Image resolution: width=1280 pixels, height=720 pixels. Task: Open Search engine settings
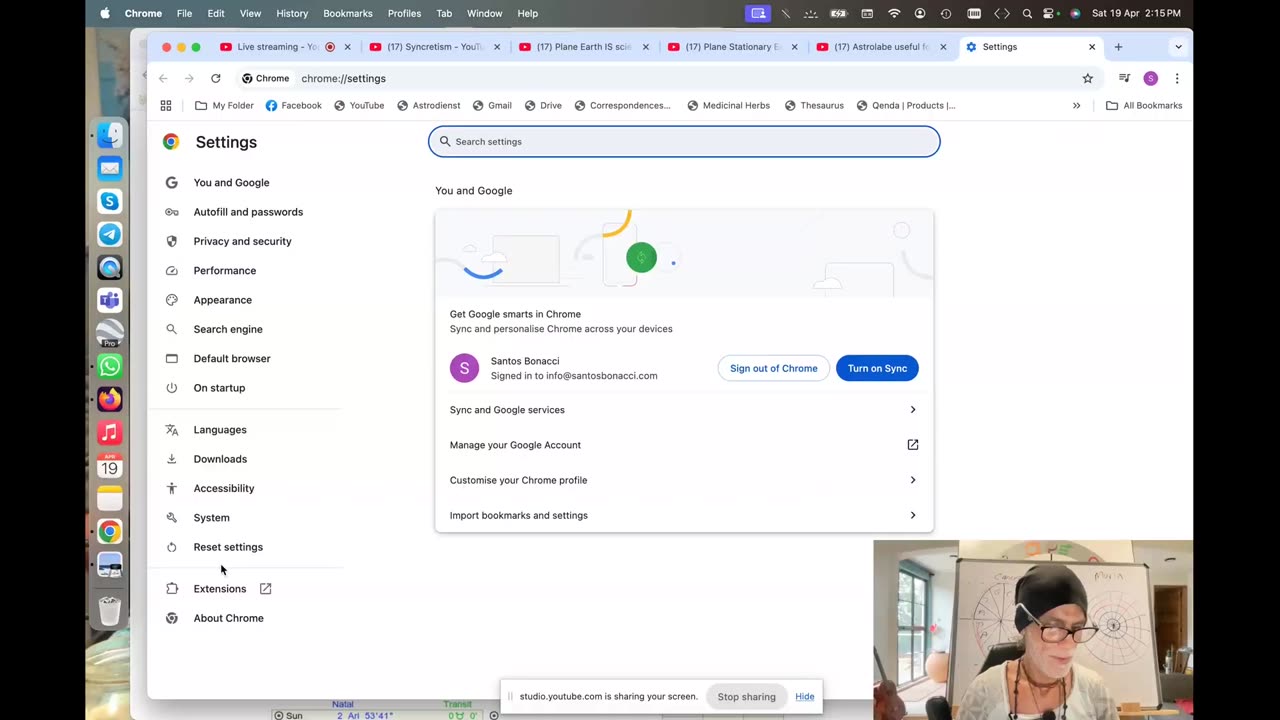[x=228, y=329]
